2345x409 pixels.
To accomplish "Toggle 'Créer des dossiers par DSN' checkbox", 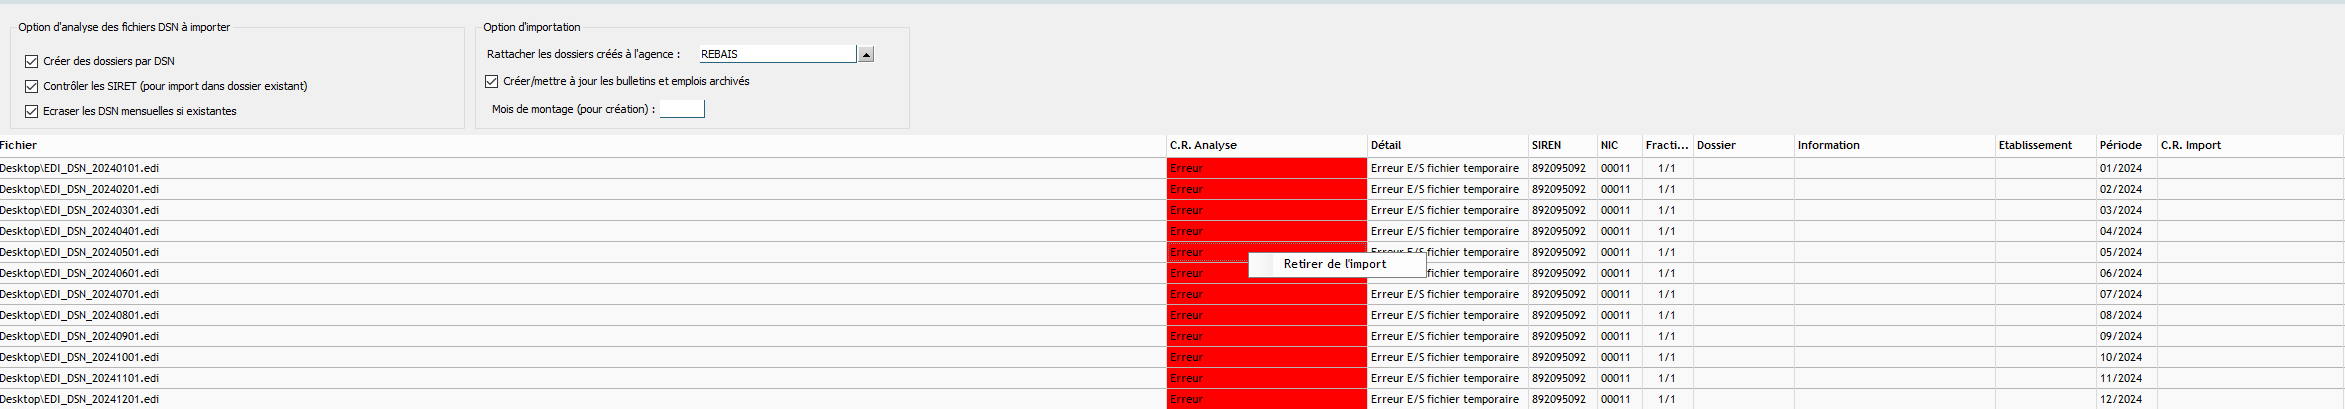I will pyautogui.click(x=32, y=61).
